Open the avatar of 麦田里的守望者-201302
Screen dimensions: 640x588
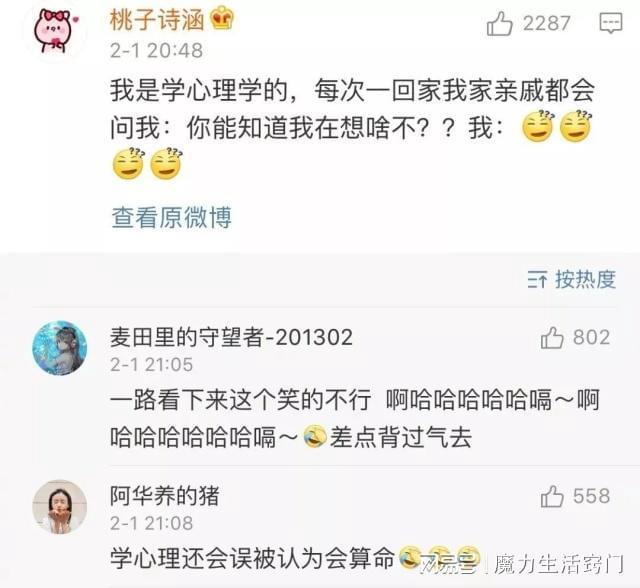pyautogui.click(x=60, y=348)
